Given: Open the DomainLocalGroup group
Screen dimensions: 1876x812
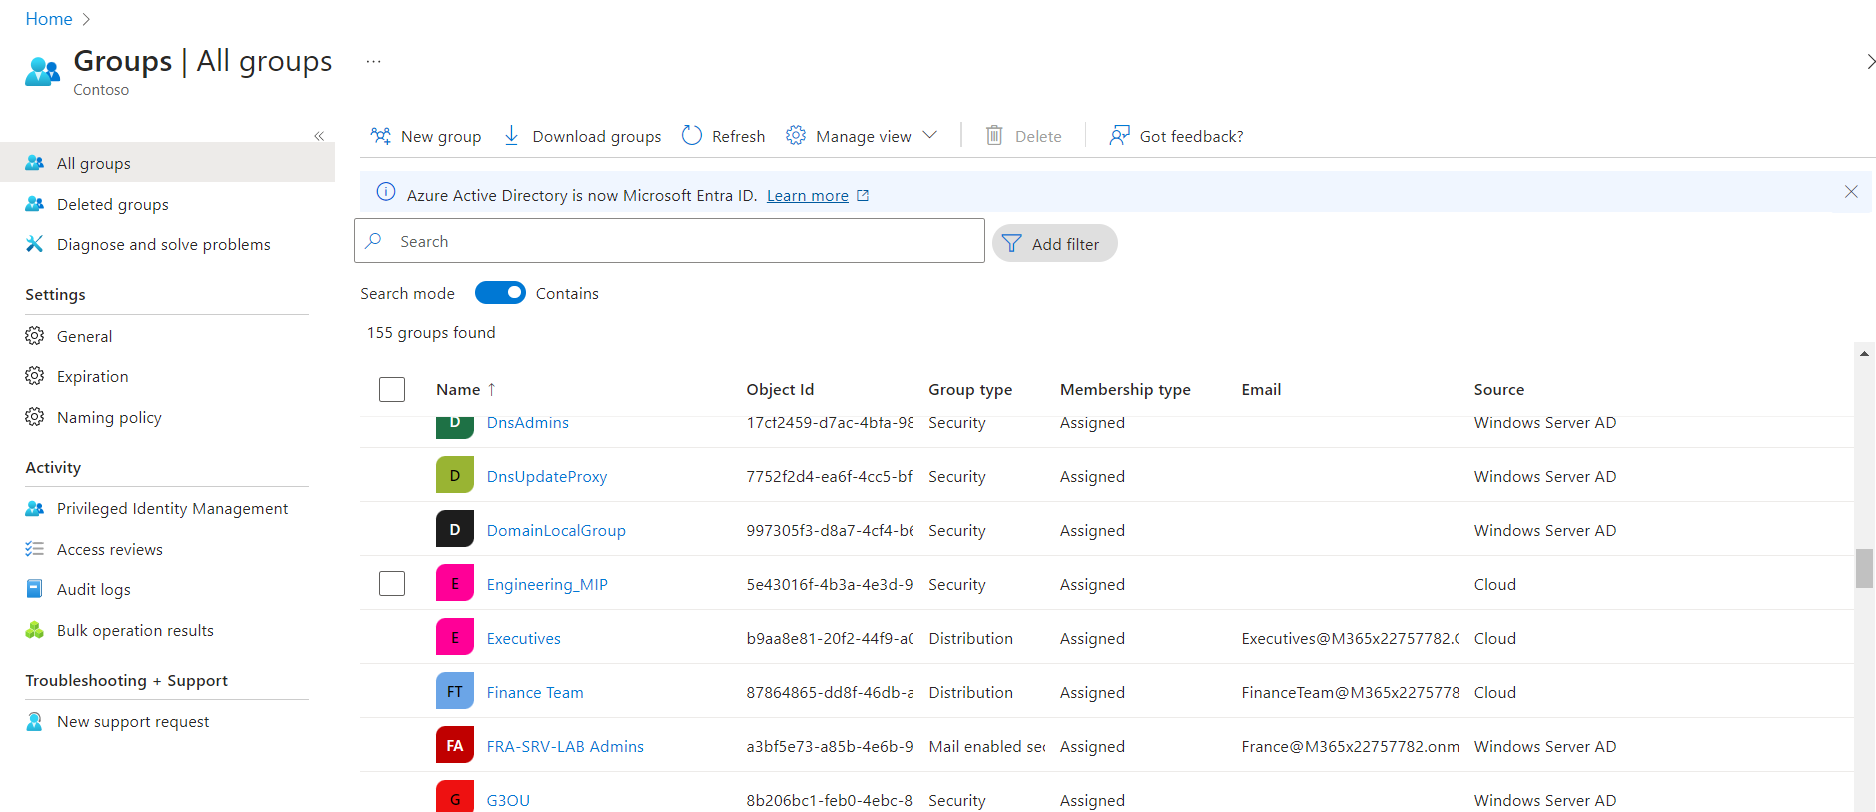Looking at the screenshot, I should 556,530.
